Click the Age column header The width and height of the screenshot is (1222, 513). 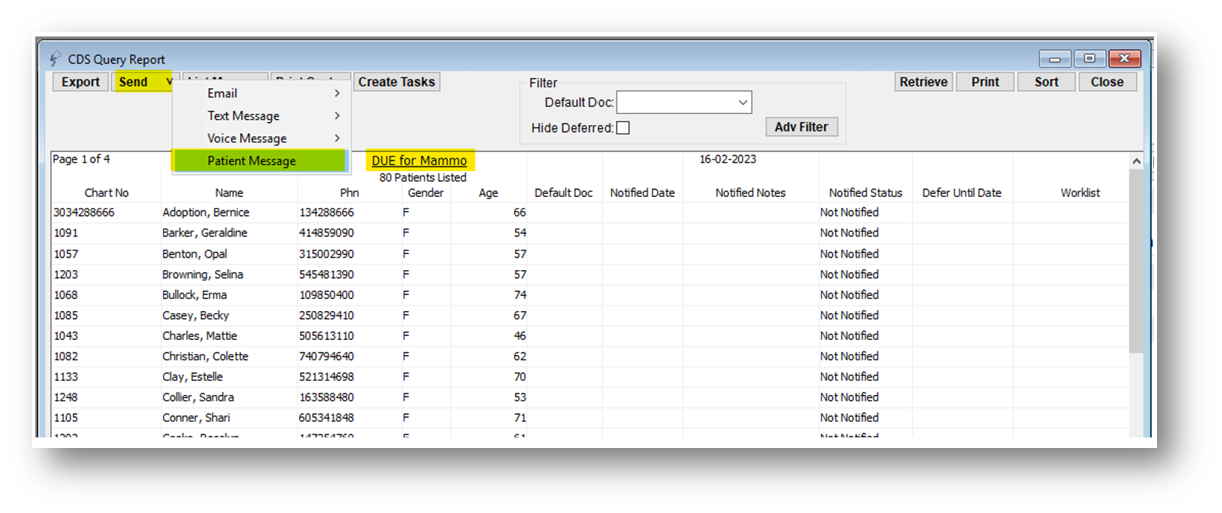[488, 193]
